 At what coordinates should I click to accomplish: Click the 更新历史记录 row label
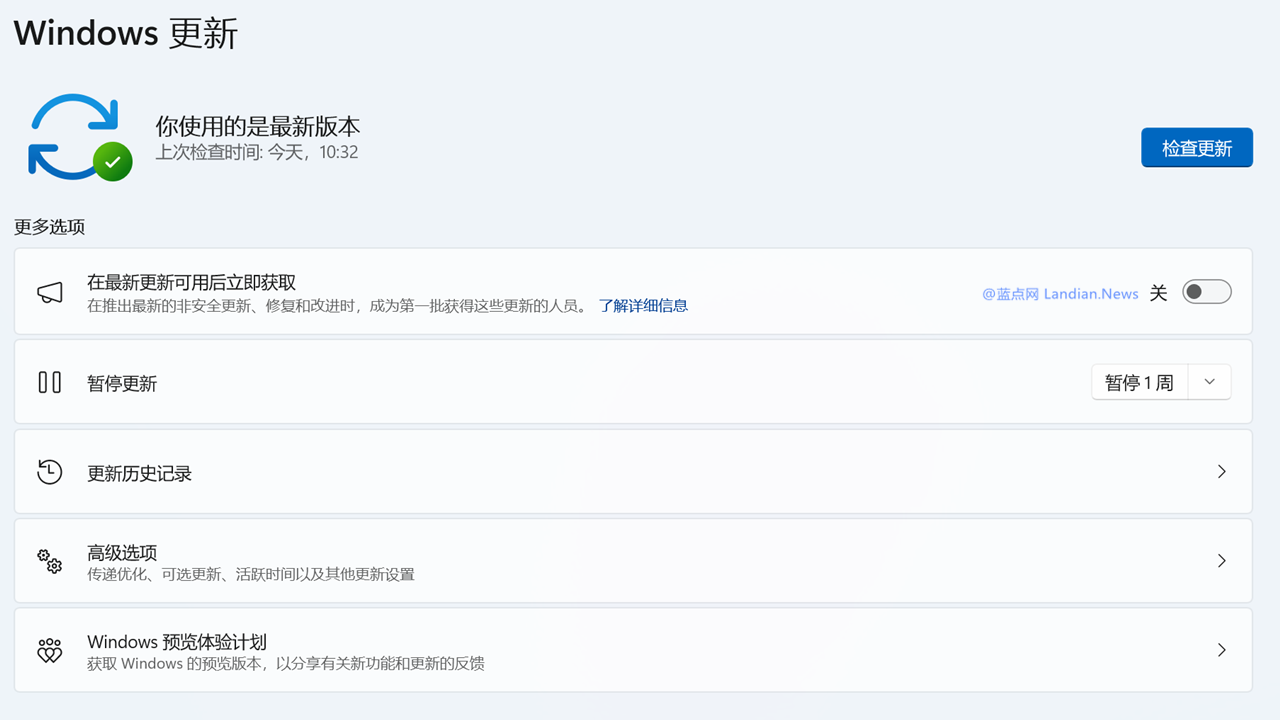(139, 473)
